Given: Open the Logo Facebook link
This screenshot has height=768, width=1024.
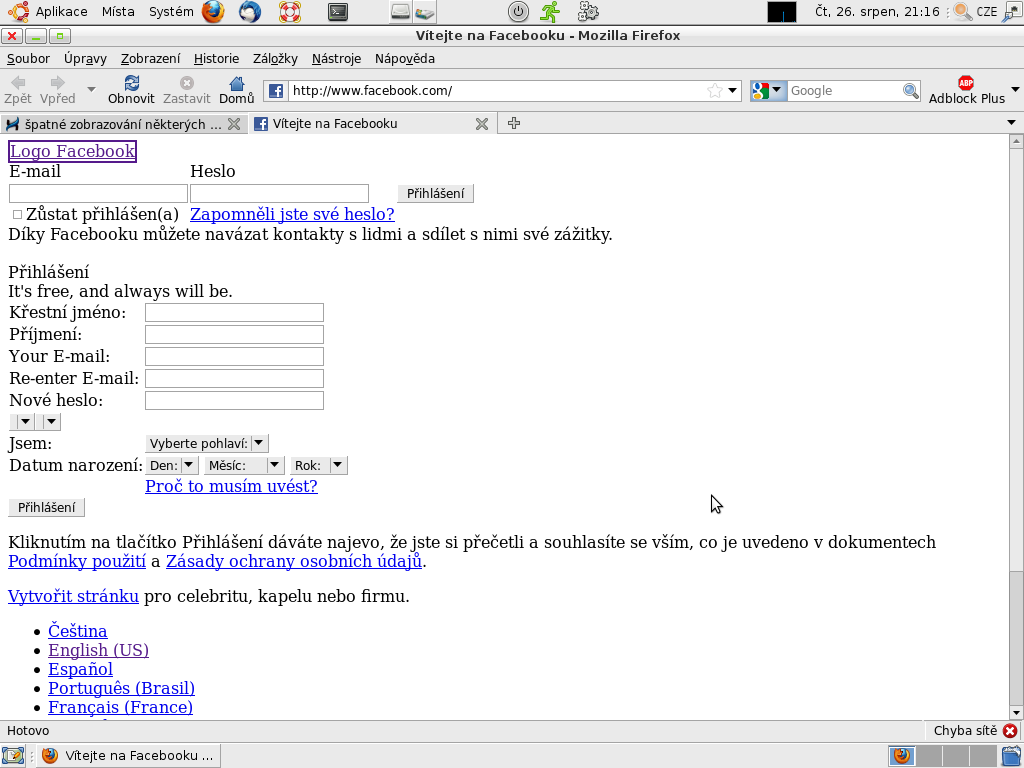Looking at the screenshot, I should 72,152.
